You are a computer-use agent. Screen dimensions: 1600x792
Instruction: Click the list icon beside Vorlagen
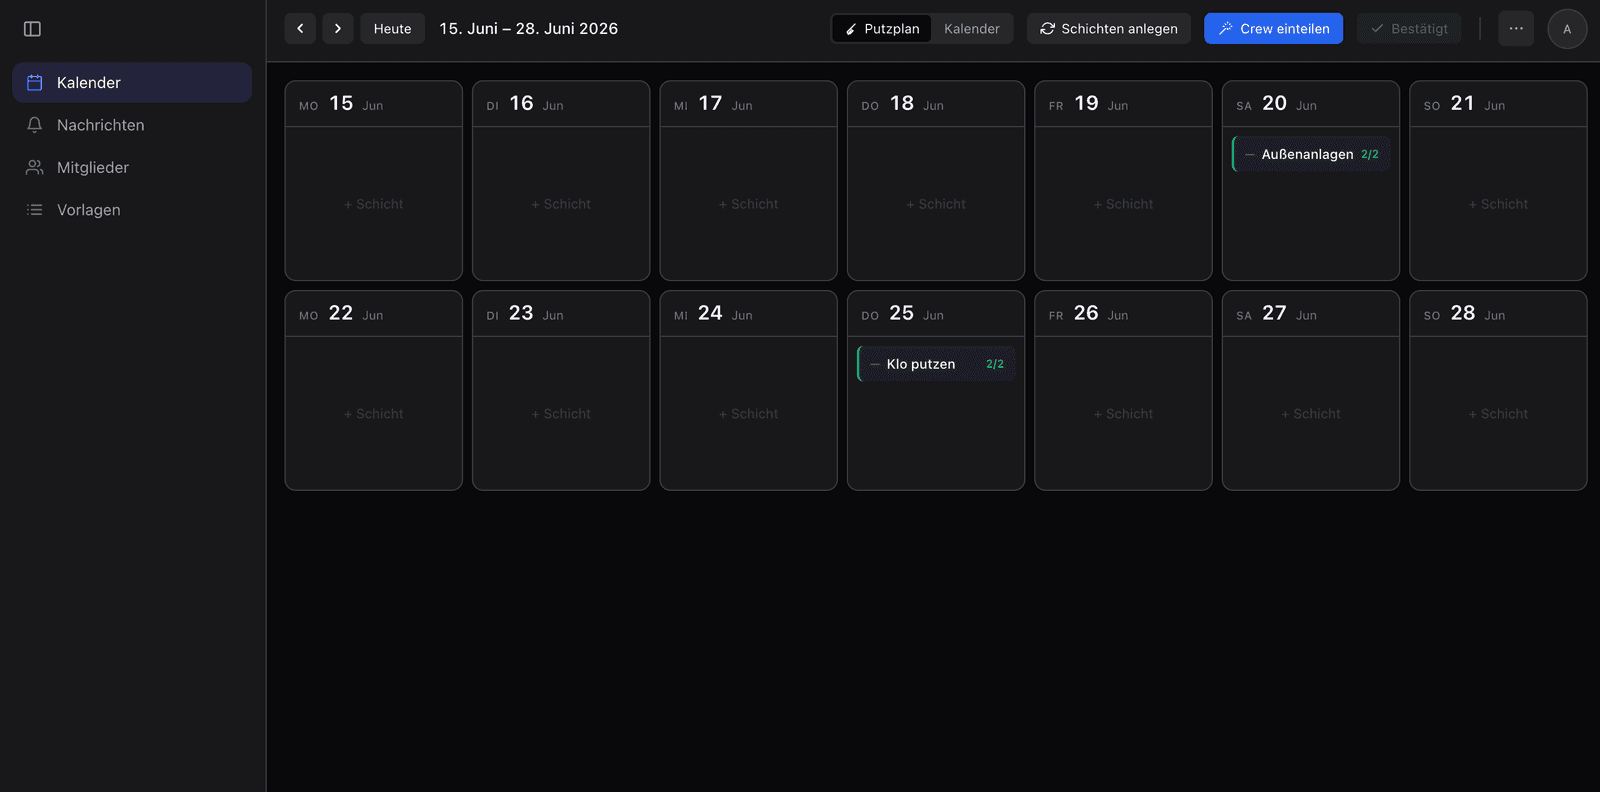click(x=34, y=210)
